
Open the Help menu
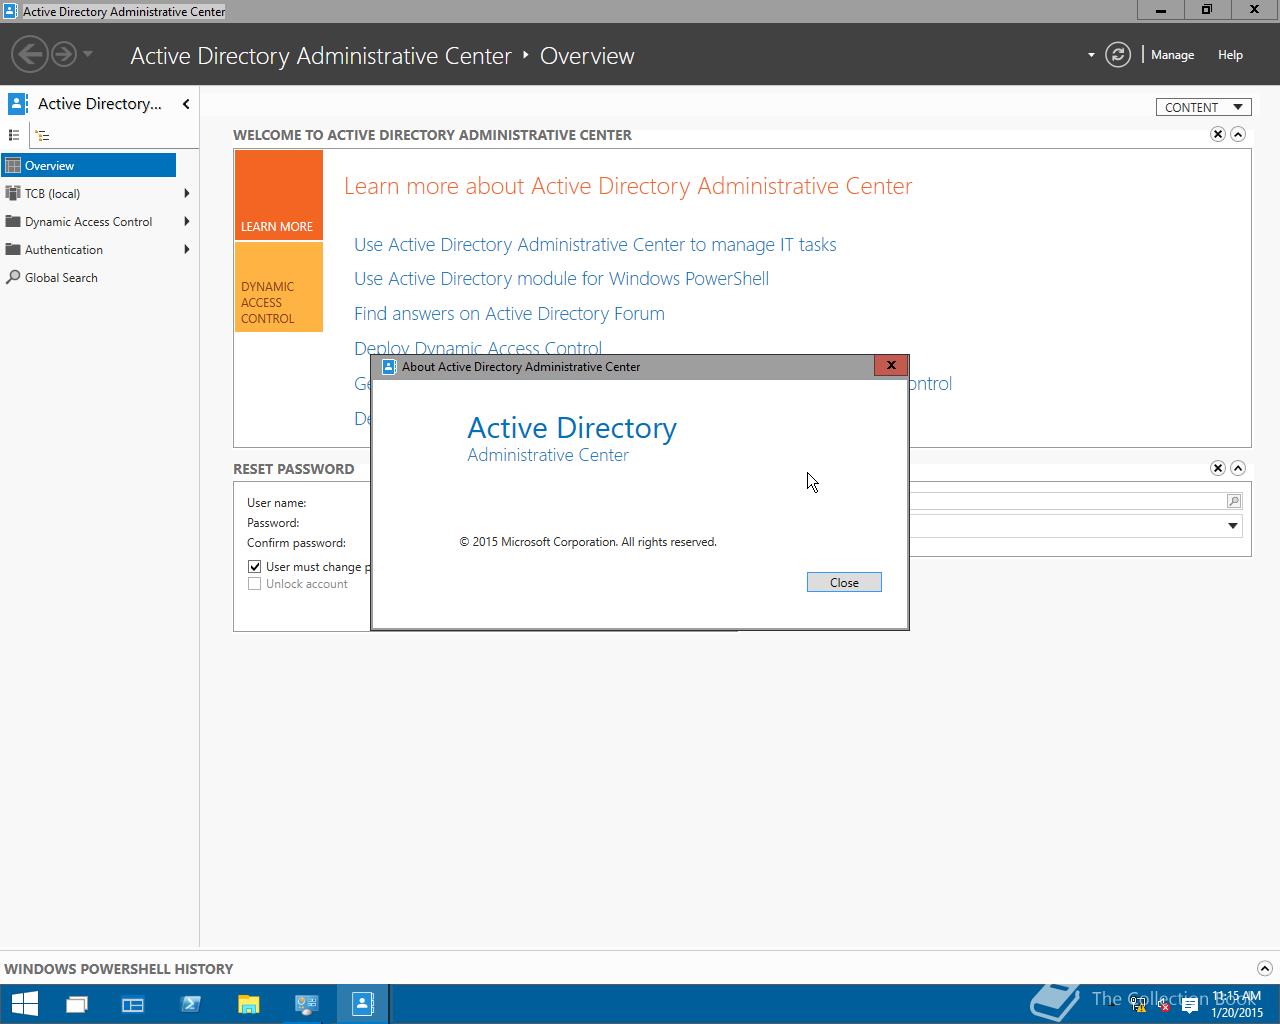[x=1230, y=55]
